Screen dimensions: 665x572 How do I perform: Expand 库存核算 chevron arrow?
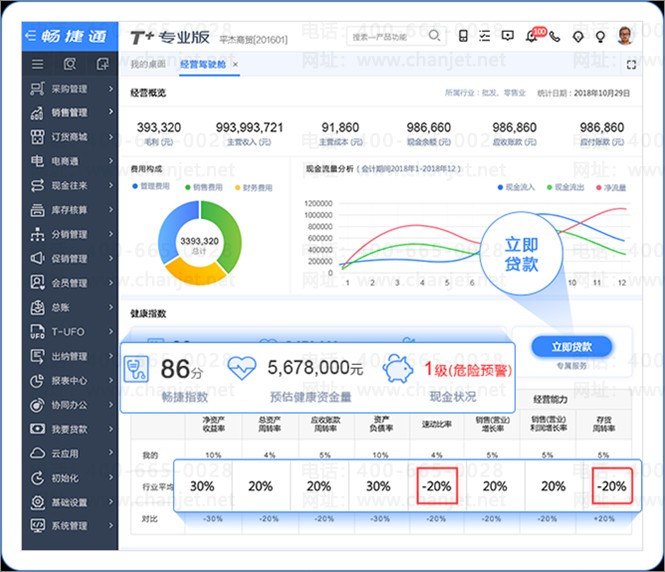point(110,209)
